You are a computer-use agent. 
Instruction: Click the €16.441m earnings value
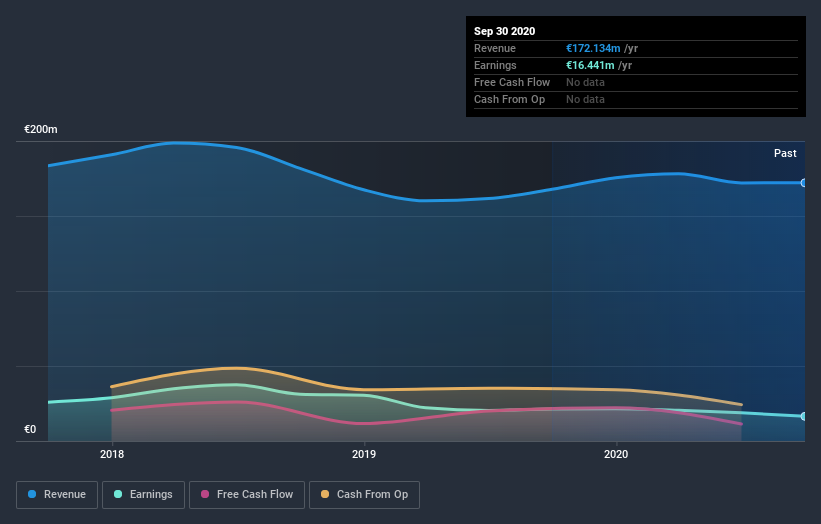[590, 65]
